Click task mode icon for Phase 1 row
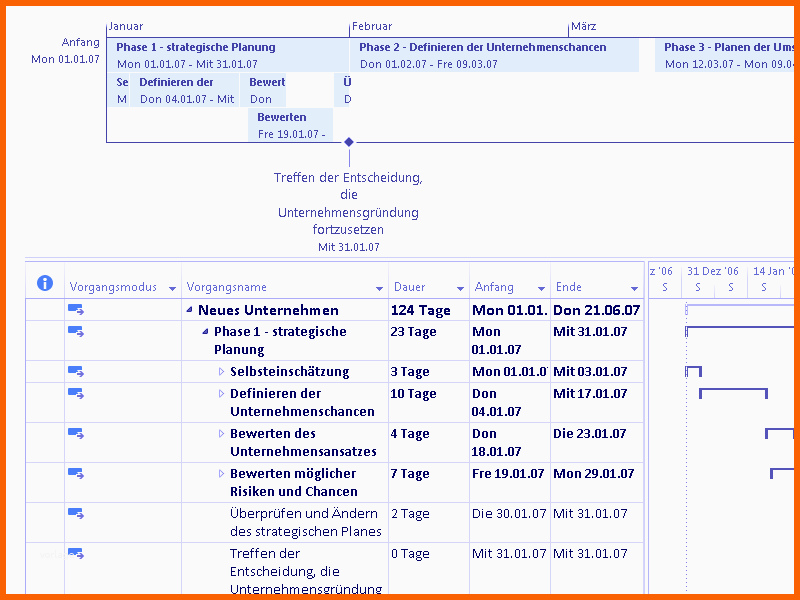Image resolution: width=800 pixels, height=600 pixels. pyautogui.click(x=76, y=332)
